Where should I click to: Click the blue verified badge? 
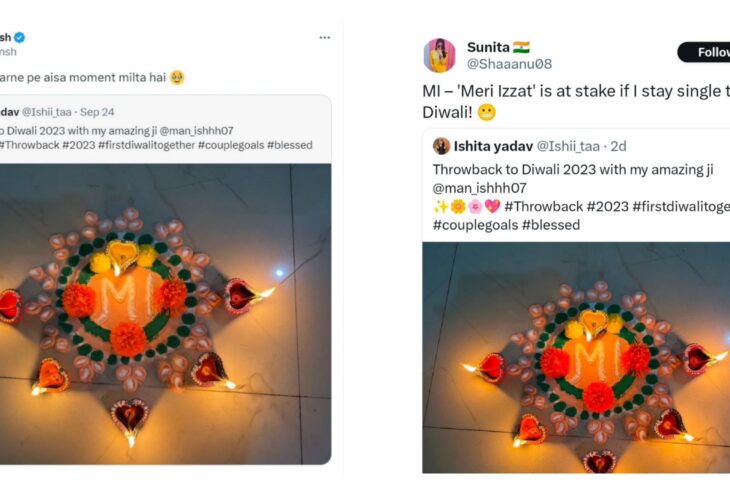coord(19,37)
